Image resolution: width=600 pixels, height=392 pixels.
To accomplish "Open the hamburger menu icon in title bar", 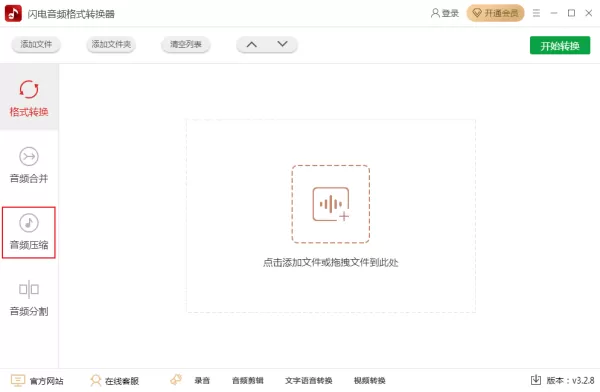I will (536, 13).
